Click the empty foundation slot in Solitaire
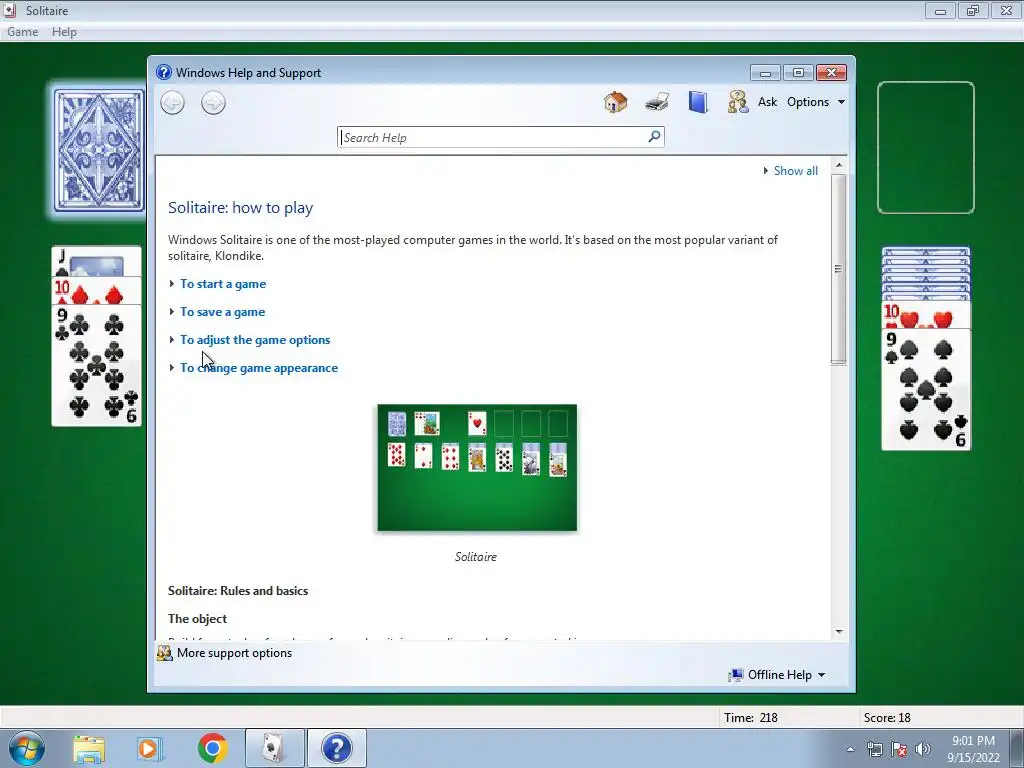Viewport: 1024px width, 768px height. click(x=926, y=148)
